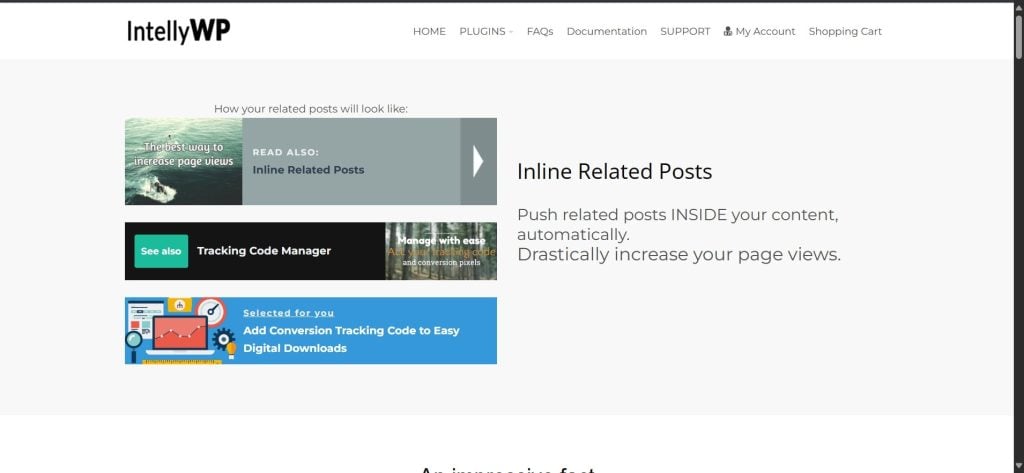Image resolution: width=1024 pixels, height=473 pixels.
Task: Open the post title under READ ALSO
Action: tap(308, 170)
